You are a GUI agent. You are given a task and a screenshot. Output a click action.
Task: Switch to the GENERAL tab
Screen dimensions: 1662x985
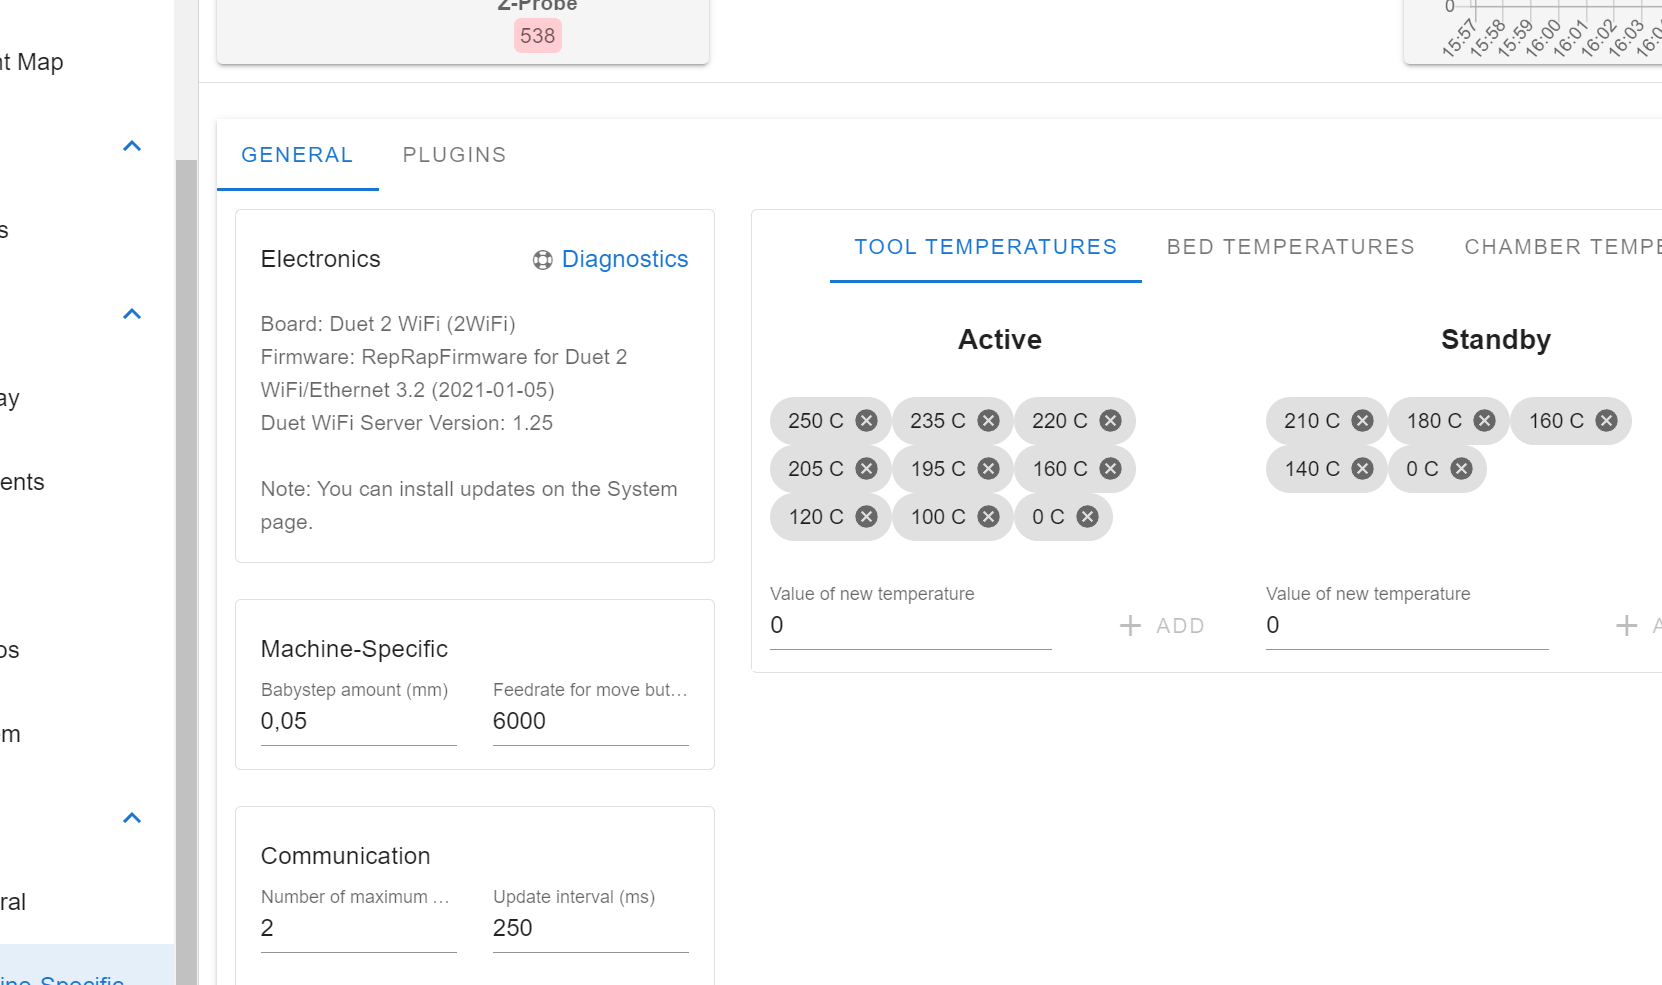pos(297,155)
